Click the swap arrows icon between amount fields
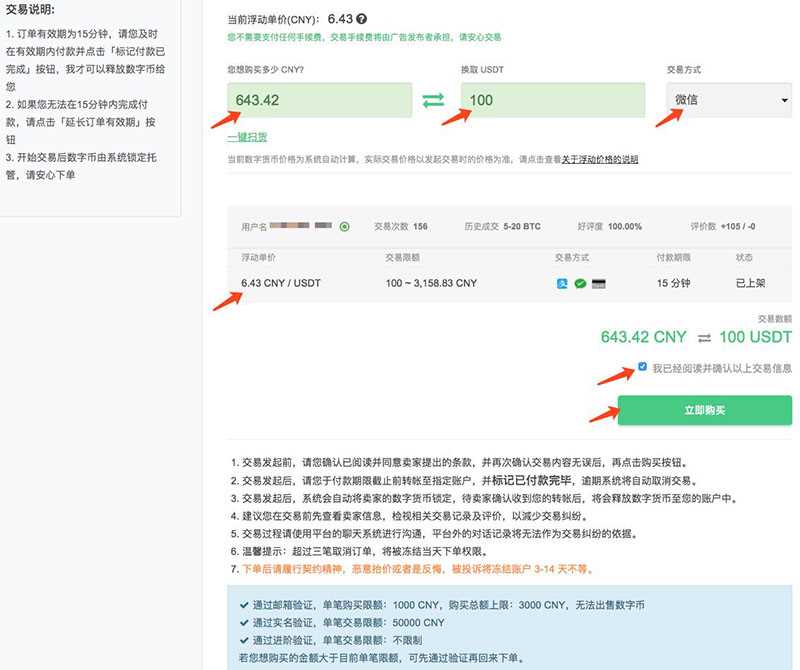Viewport: 800px width, 670px height. [x=435, y=100]
